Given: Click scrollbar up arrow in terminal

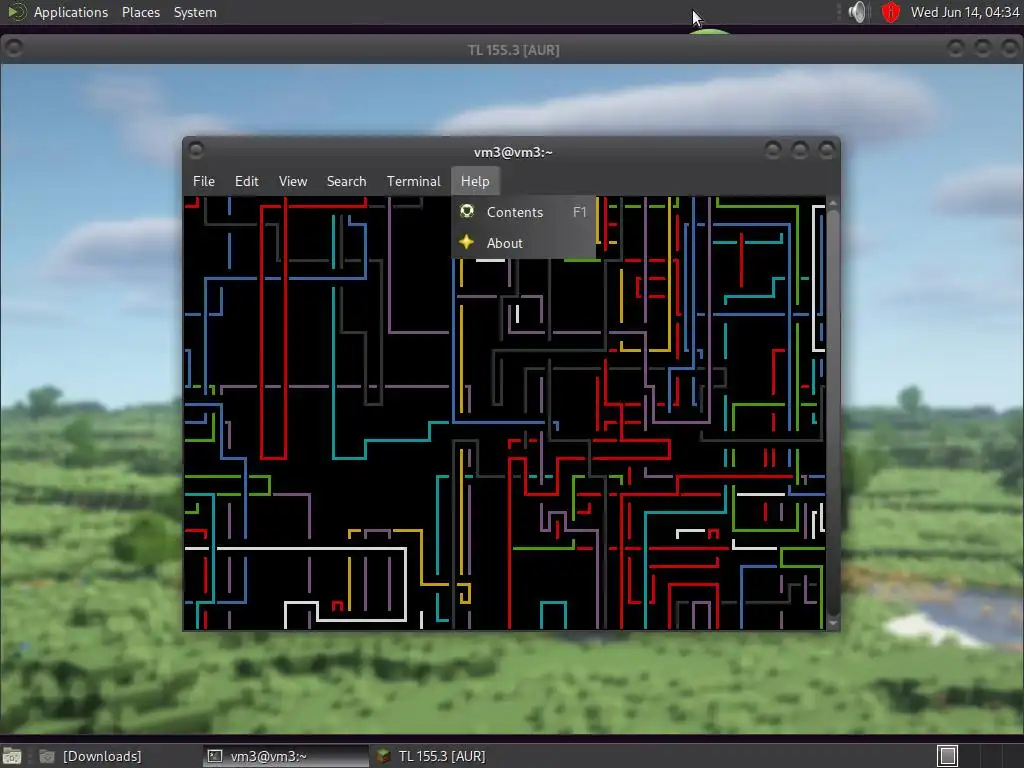Looking at the screenshot, I should 833,204.
